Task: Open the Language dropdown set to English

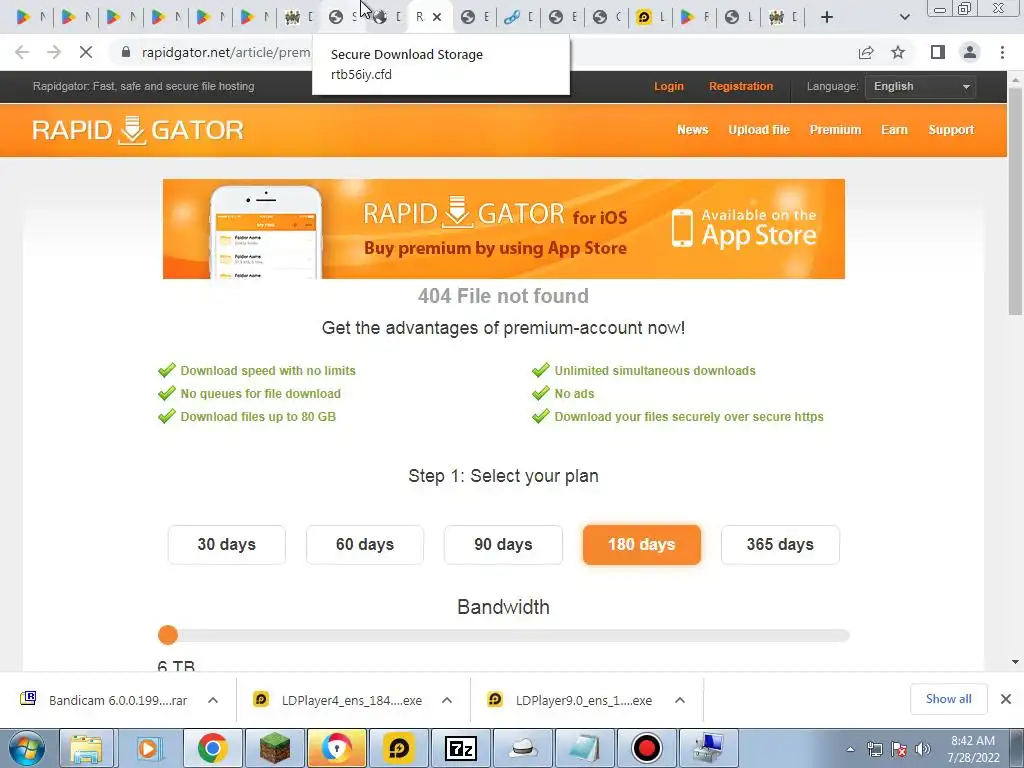Action: pyautogui.click(x=920, y=86)
